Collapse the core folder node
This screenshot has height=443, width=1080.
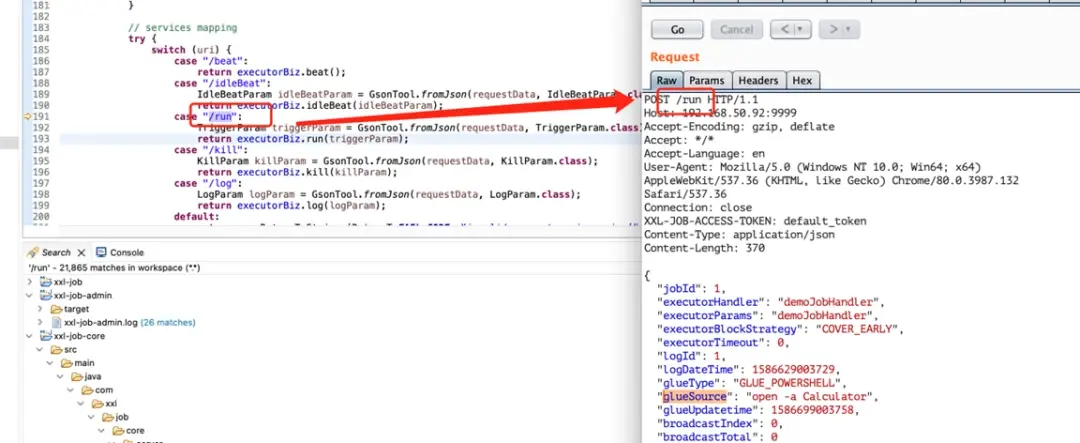(x=103, y=430)
